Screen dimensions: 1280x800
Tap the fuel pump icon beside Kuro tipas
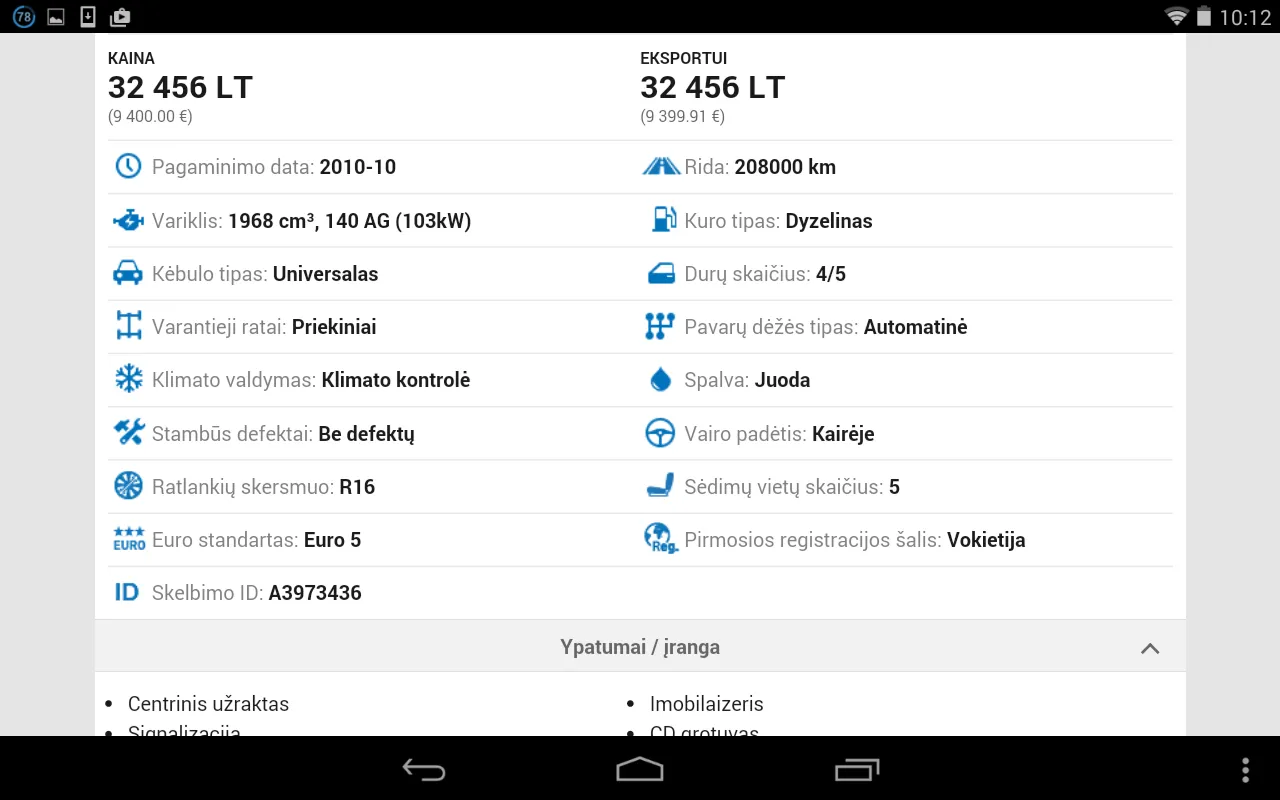[x=663, y=220]
